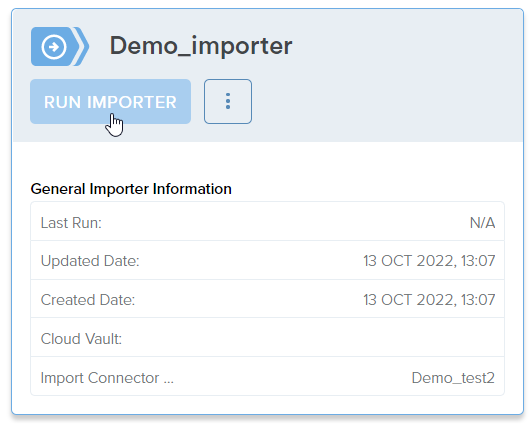530x427 pixels.
Task: Select the Demo_importer title text
Action: tap(201, 46)
